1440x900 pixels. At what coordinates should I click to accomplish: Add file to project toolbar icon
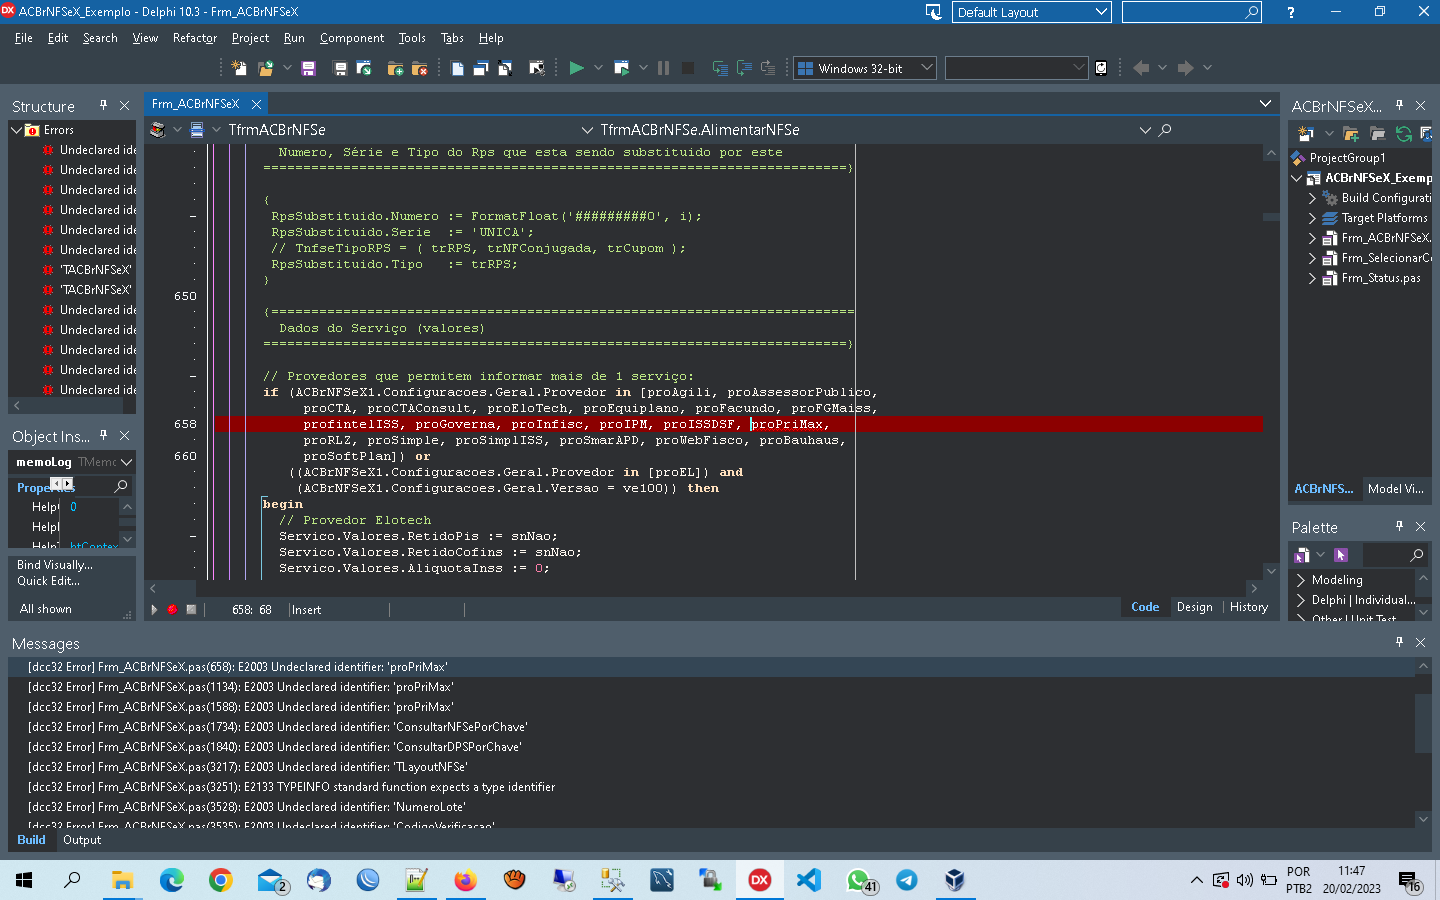395,68
